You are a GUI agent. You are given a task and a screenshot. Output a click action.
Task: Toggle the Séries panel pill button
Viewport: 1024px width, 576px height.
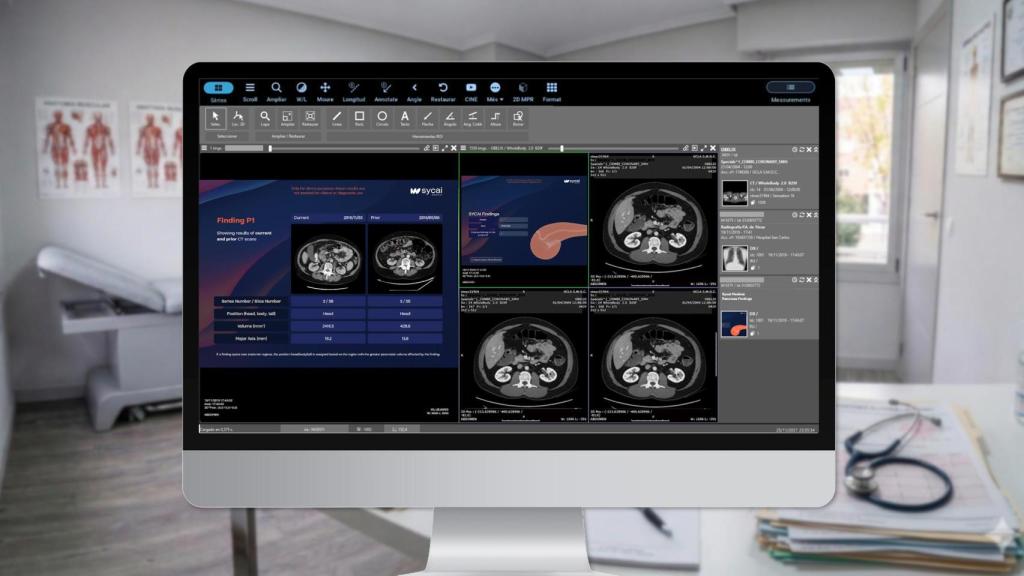(x=218, y=88)
